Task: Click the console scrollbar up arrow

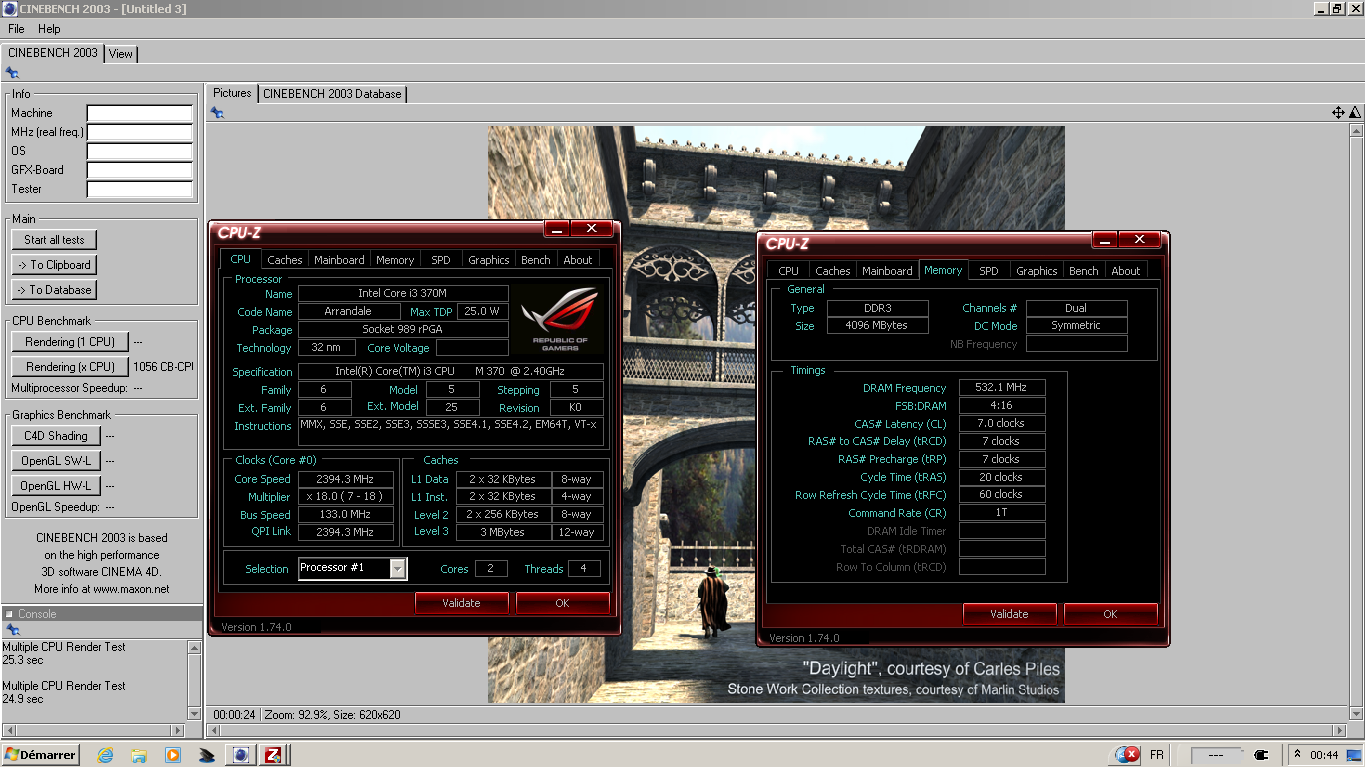Action: (195, 648)
